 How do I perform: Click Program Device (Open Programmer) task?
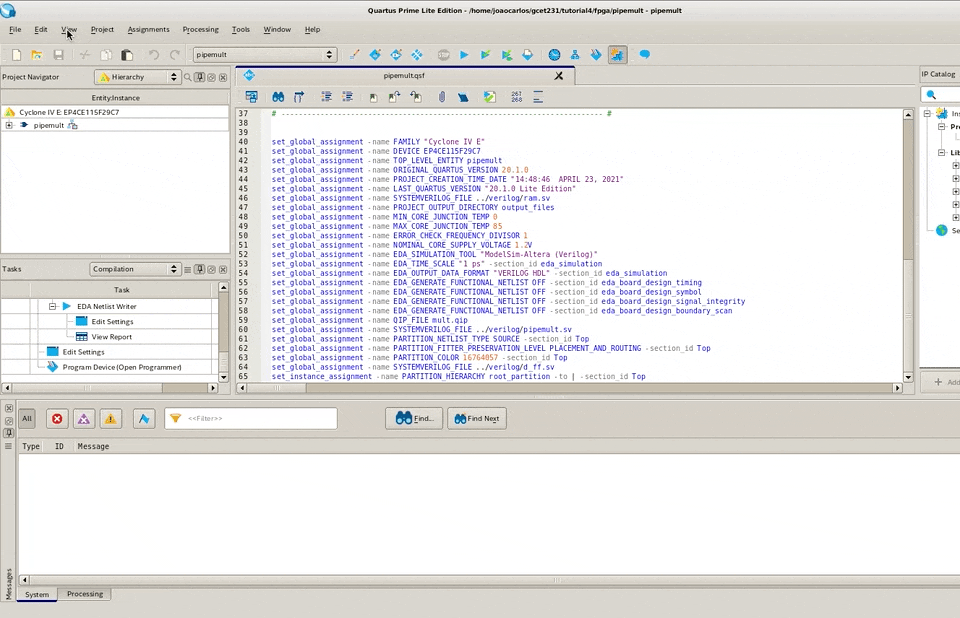point(122,367)
